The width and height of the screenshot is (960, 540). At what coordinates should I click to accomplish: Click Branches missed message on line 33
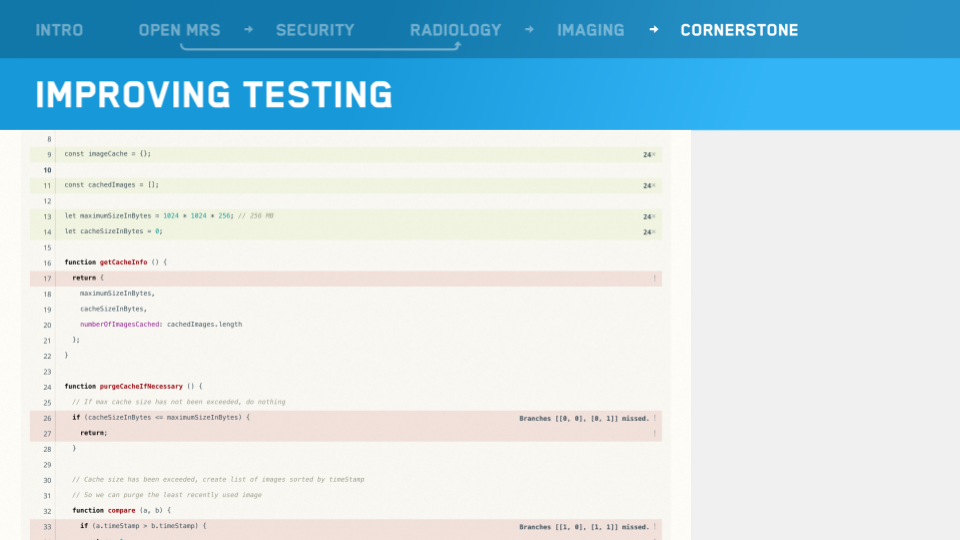583,526
